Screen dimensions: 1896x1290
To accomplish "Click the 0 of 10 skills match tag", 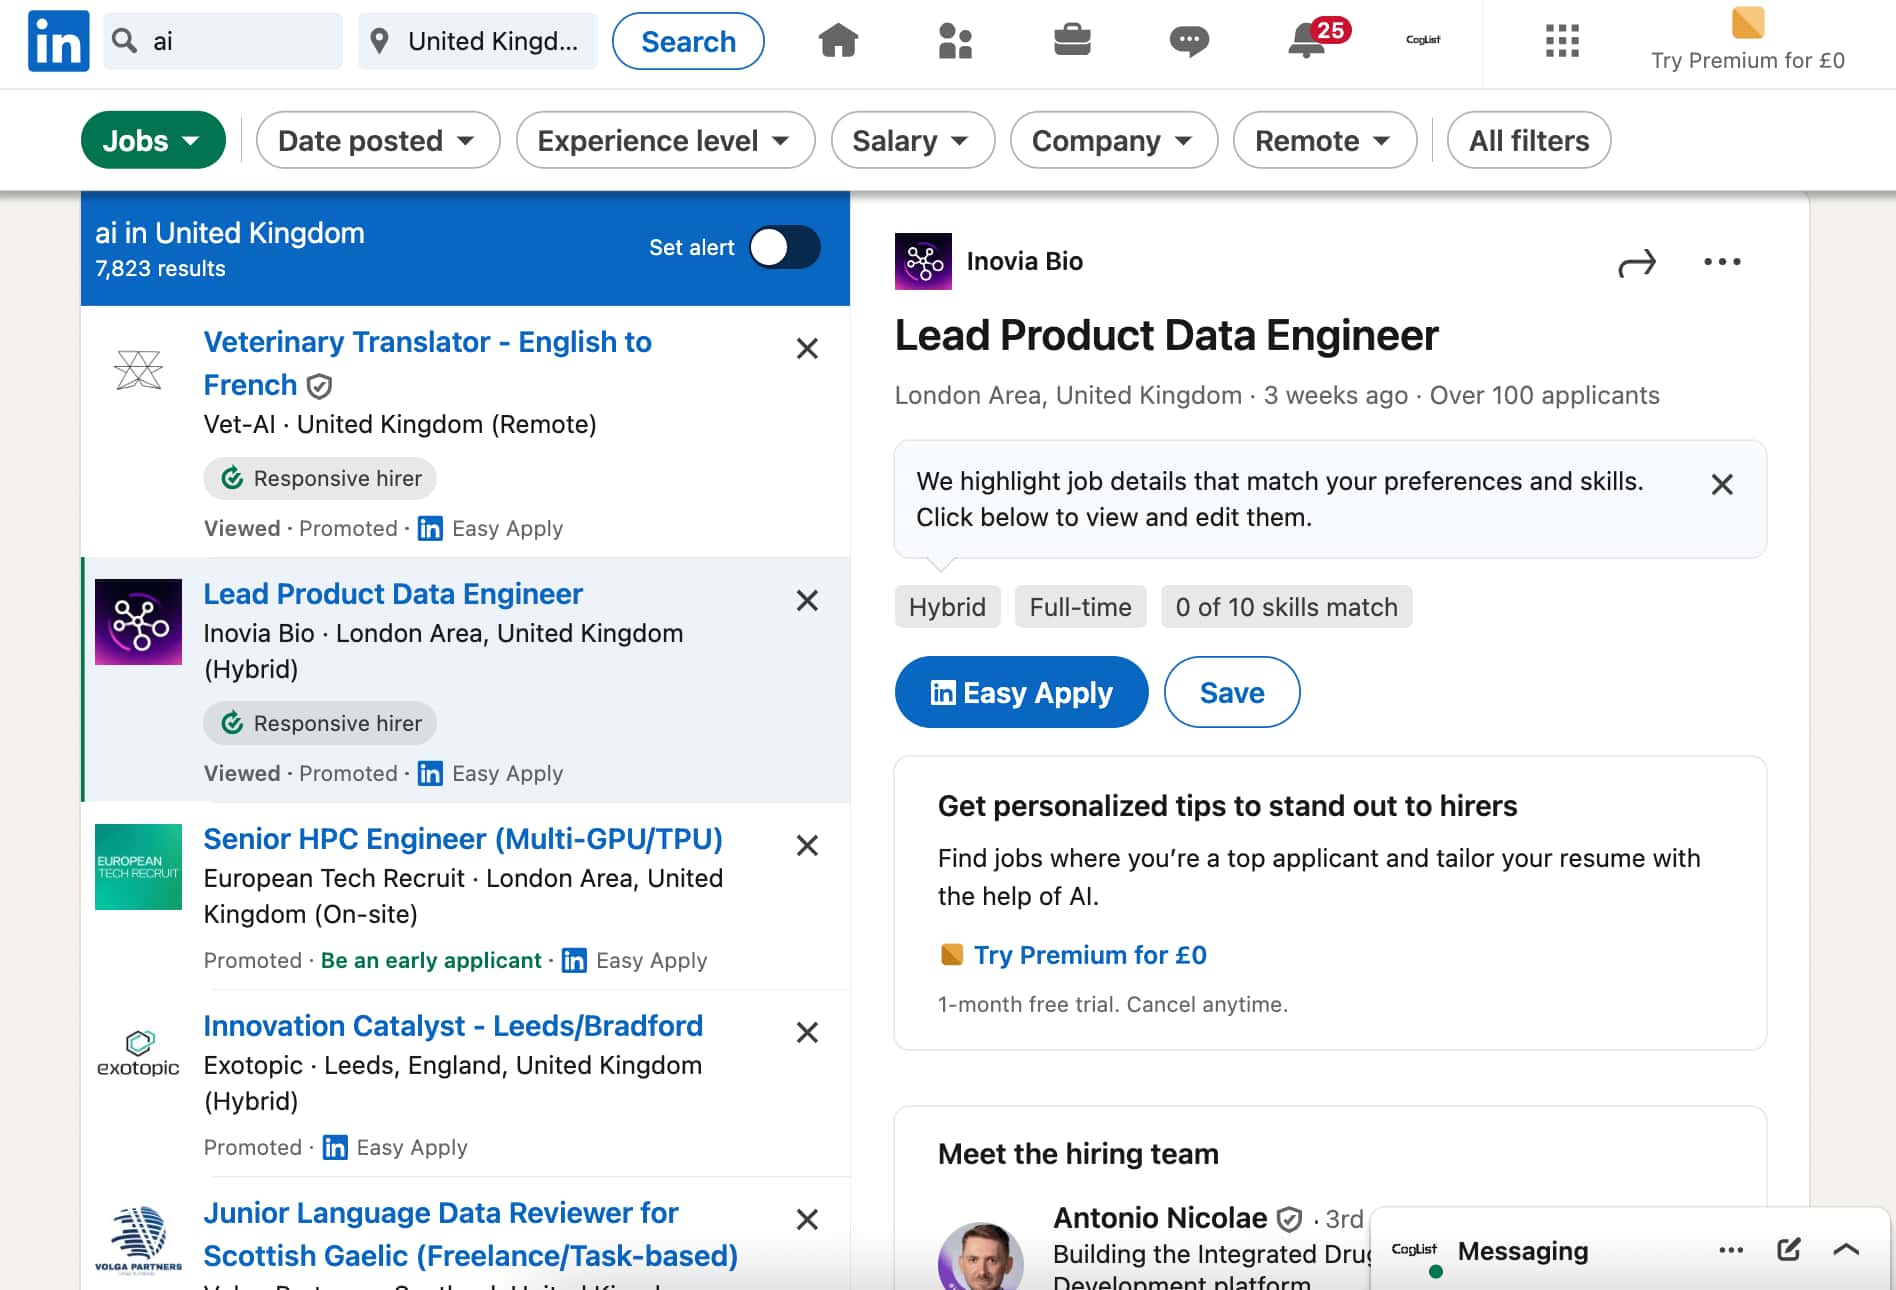I will tap(1287, 607).
